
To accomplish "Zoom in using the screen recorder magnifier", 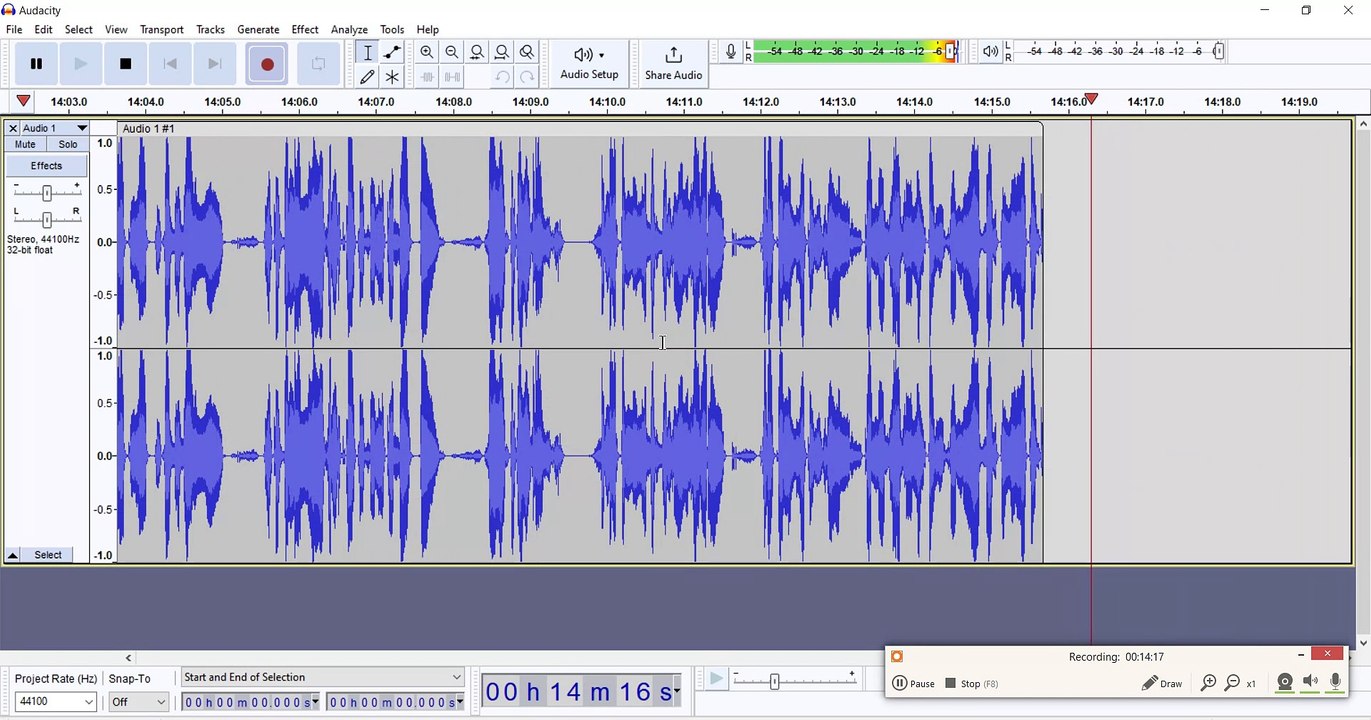I will pyautogui.click(x=1208, y=683).
